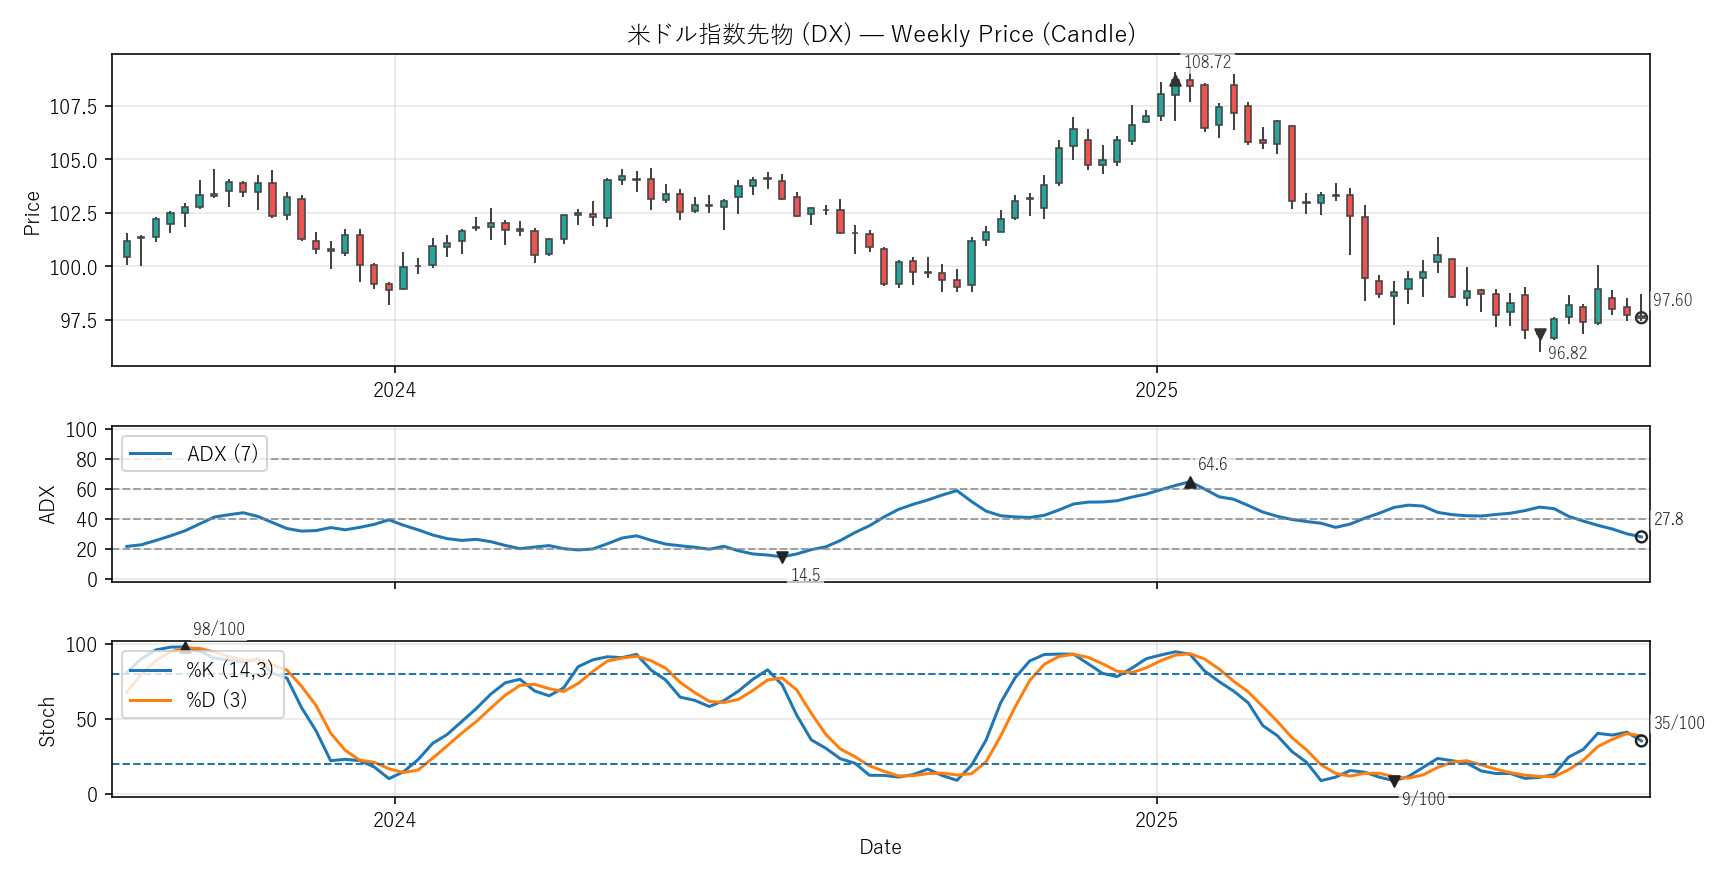Click the Price y-axis label
The image size is (1728, 878).
[x=32, y=213]
